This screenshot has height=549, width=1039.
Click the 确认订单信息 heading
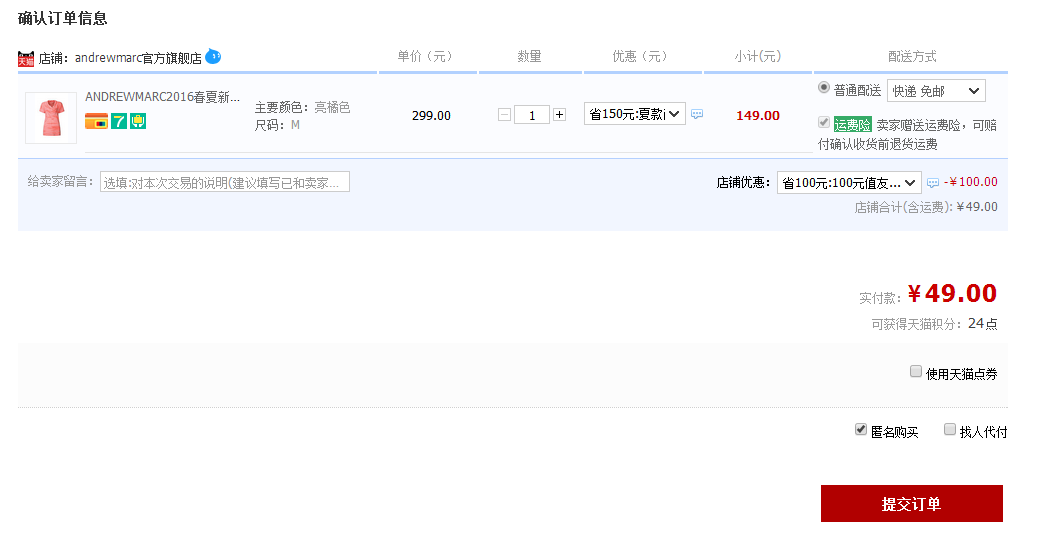[62, 19]
